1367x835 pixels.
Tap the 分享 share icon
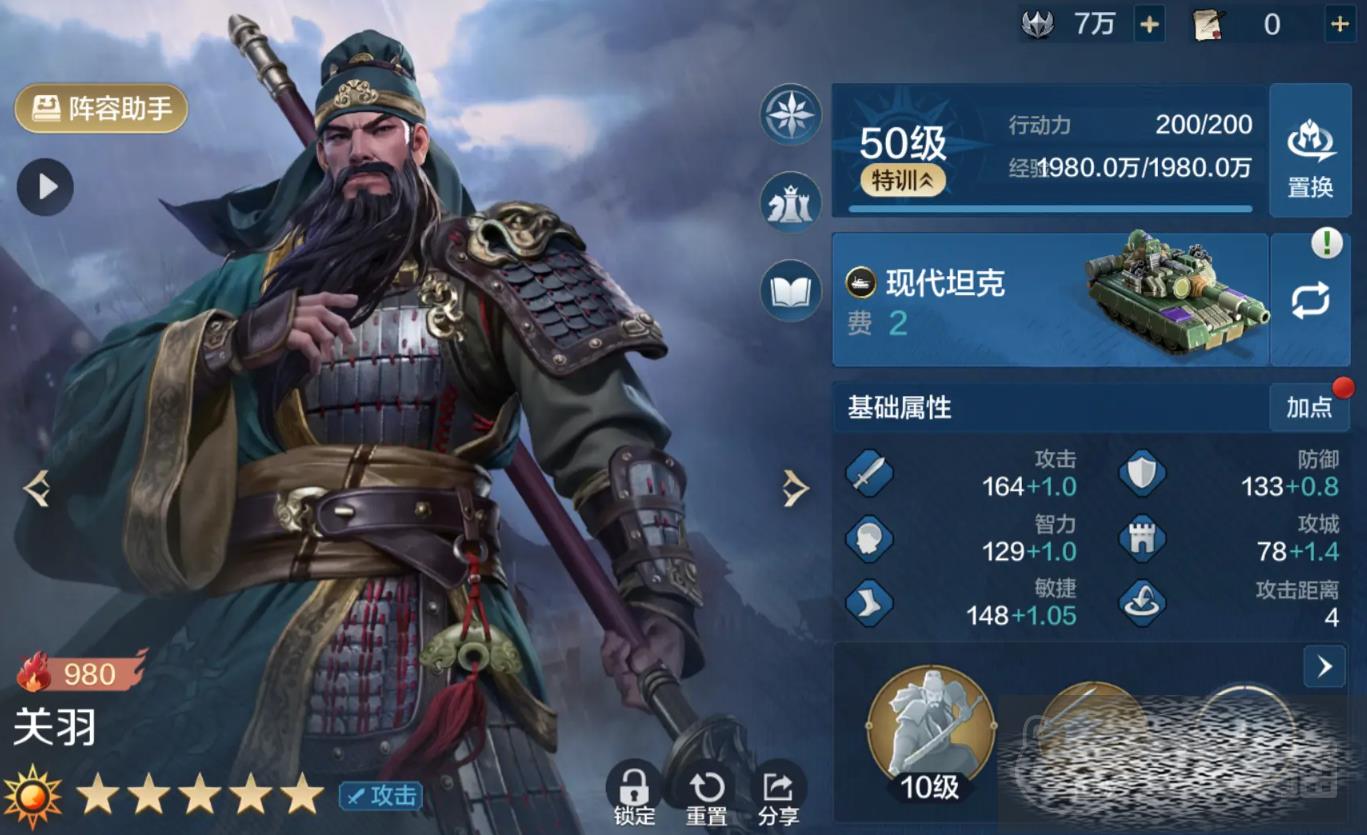point(778,794)
